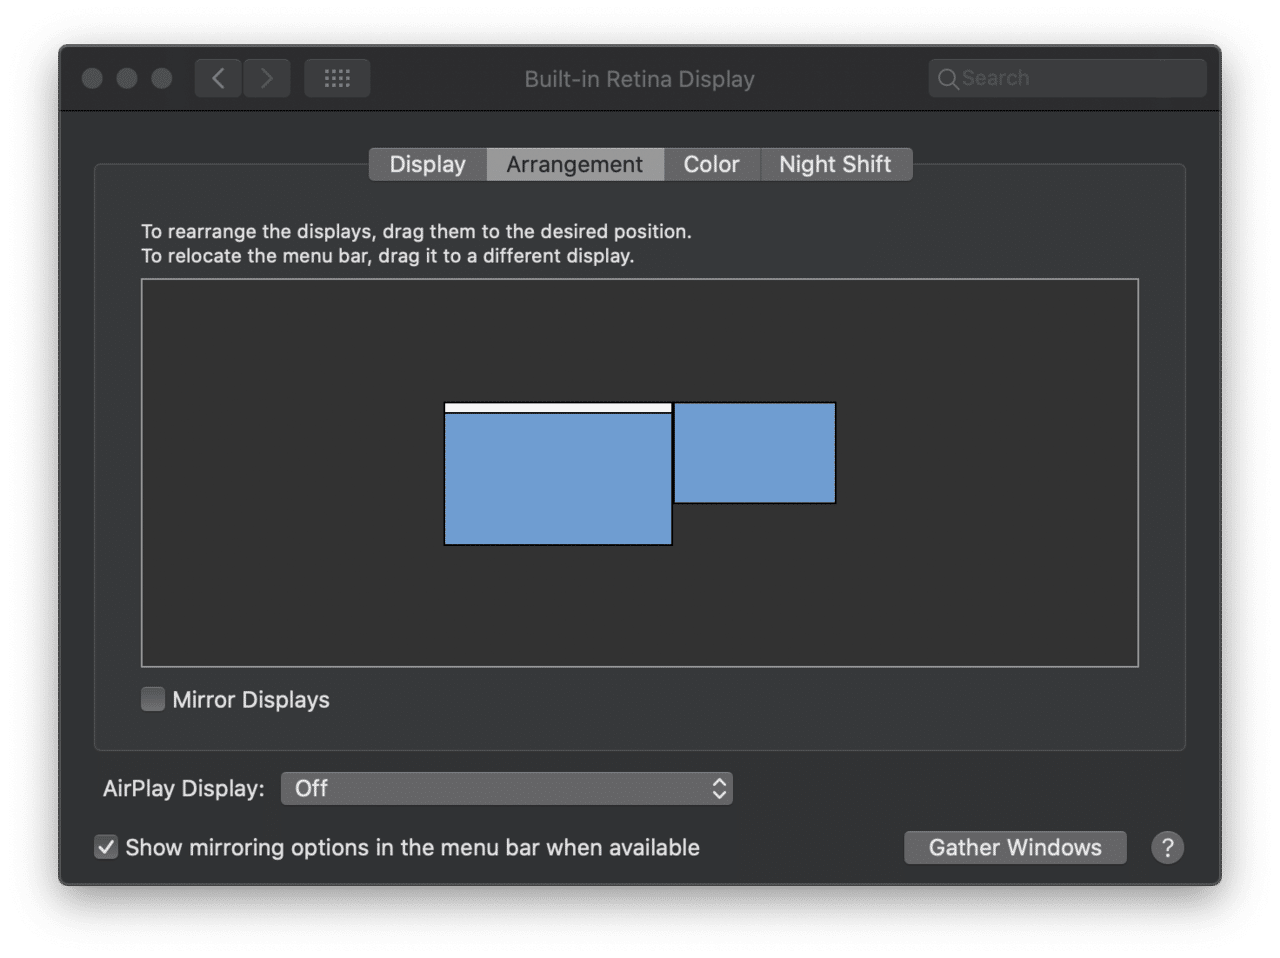Click inside the Search input field

1067,78
